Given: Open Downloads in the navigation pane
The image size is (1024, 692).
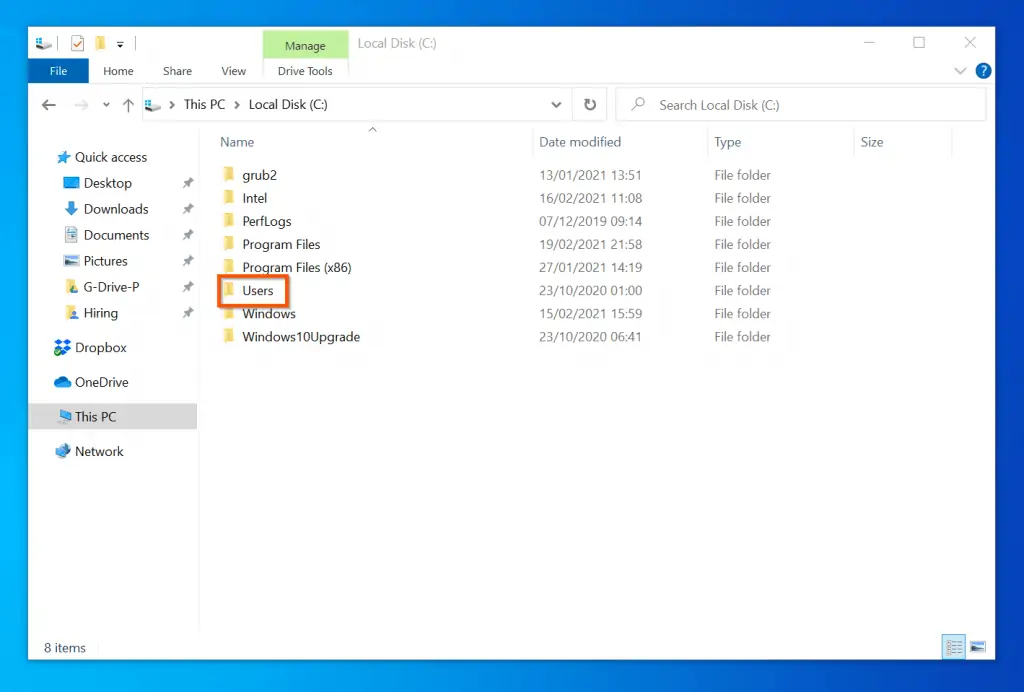Looking at the screenshot, I should 106,209.
